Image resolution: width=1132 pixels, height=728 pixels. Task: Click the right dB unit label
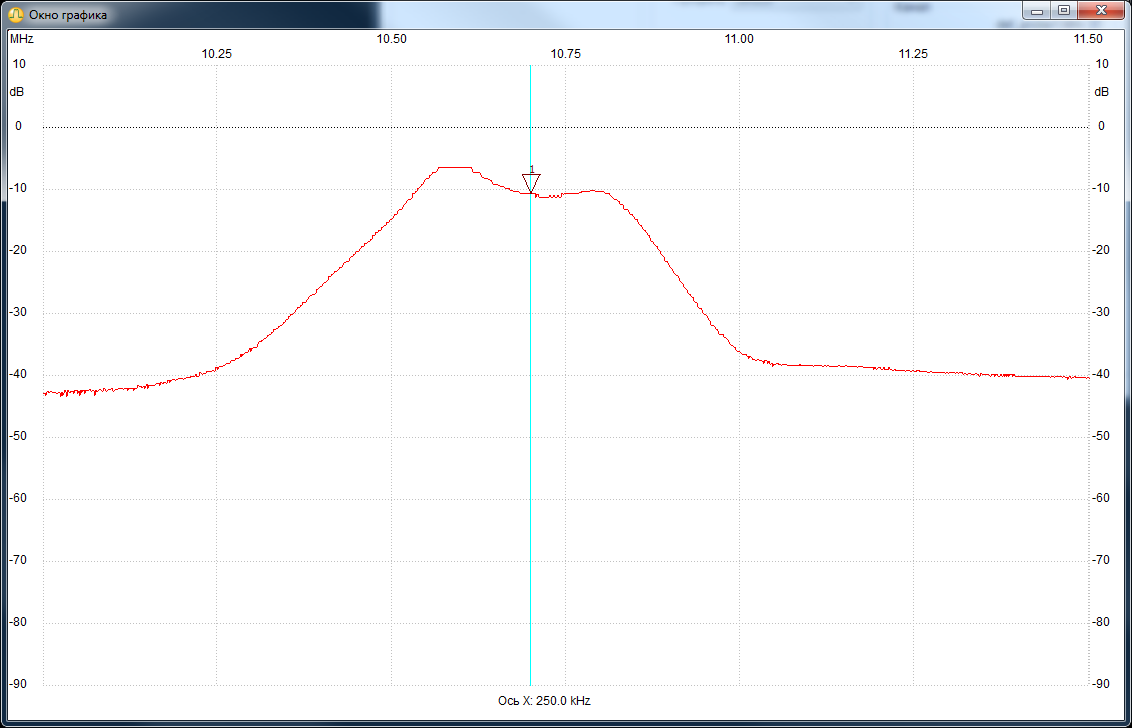tap(1101, 92)
